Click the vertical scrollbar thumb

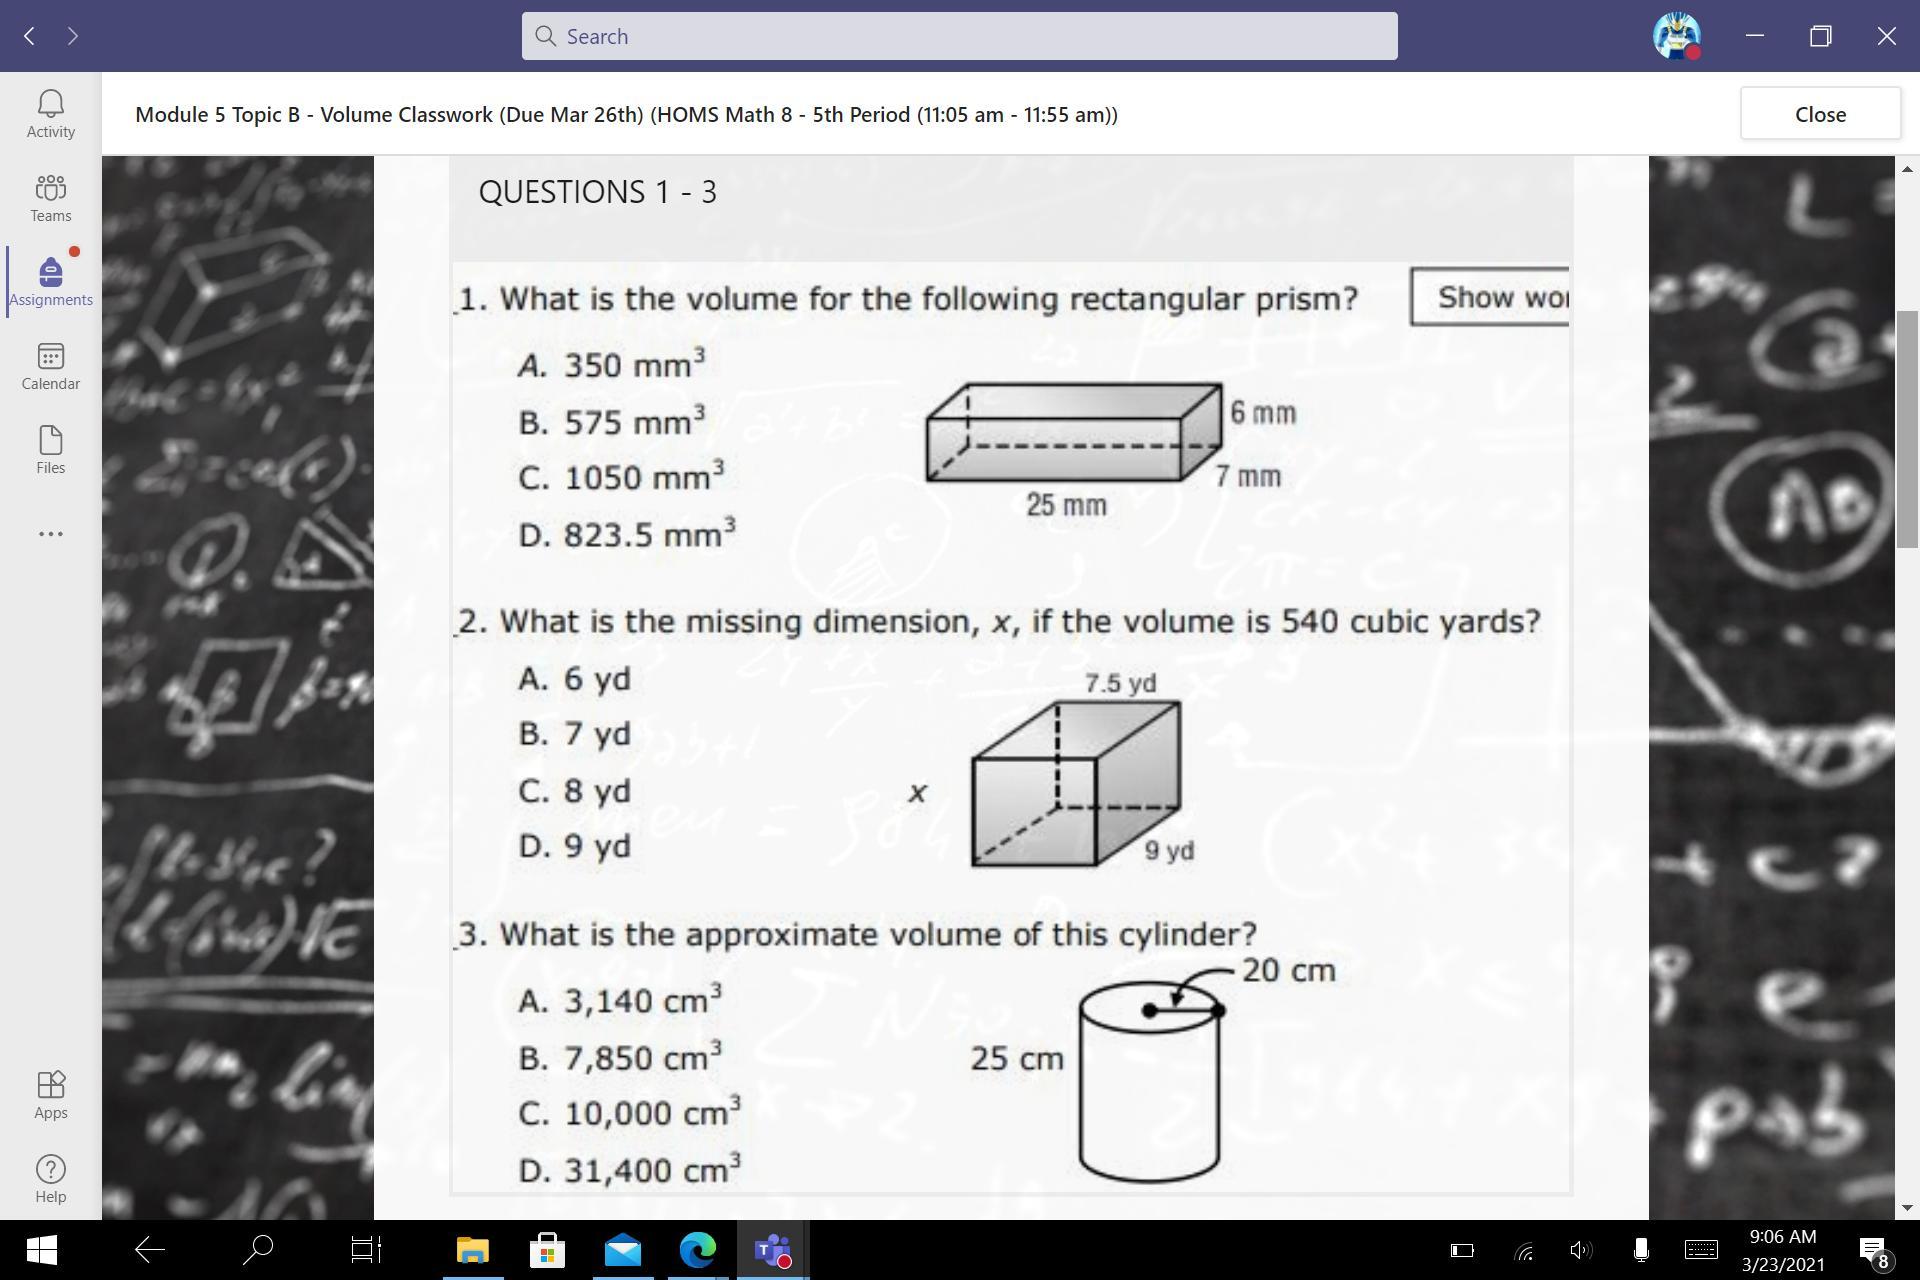pyautogui.click(x=1907, y=428)
